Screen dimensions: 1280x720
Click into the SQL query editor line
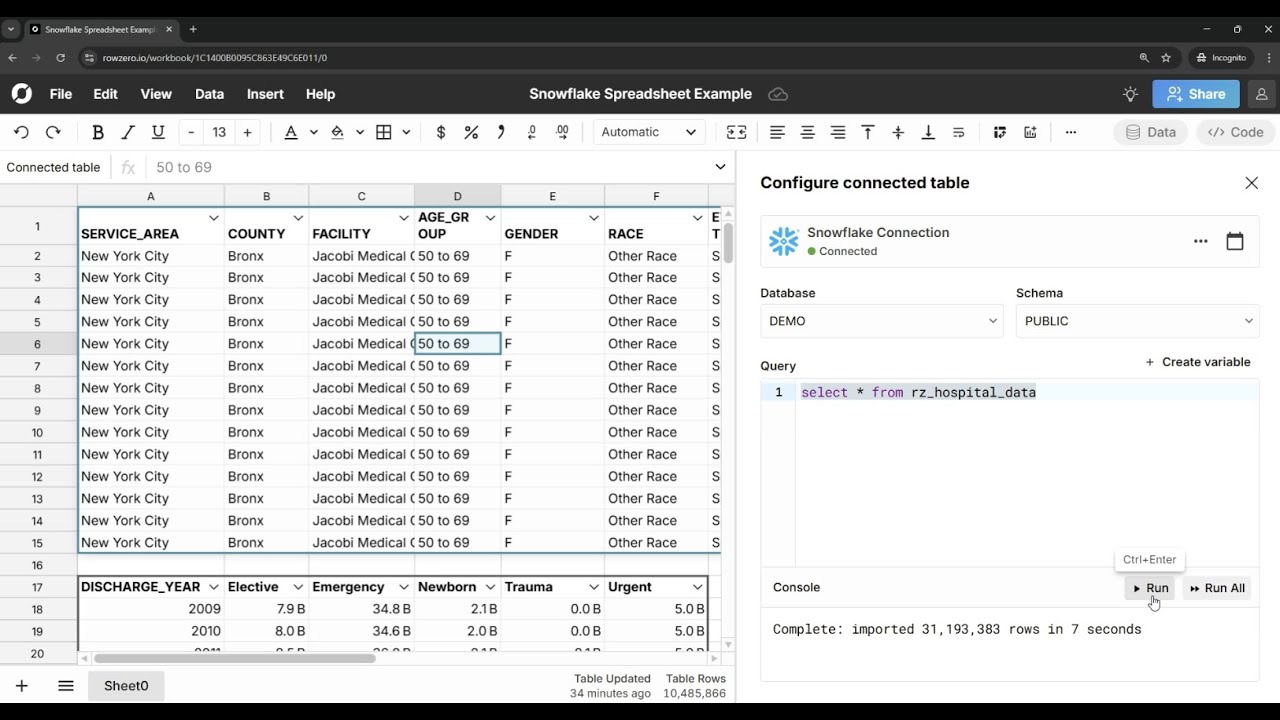pyautogui.click(x=1027, y=392)
